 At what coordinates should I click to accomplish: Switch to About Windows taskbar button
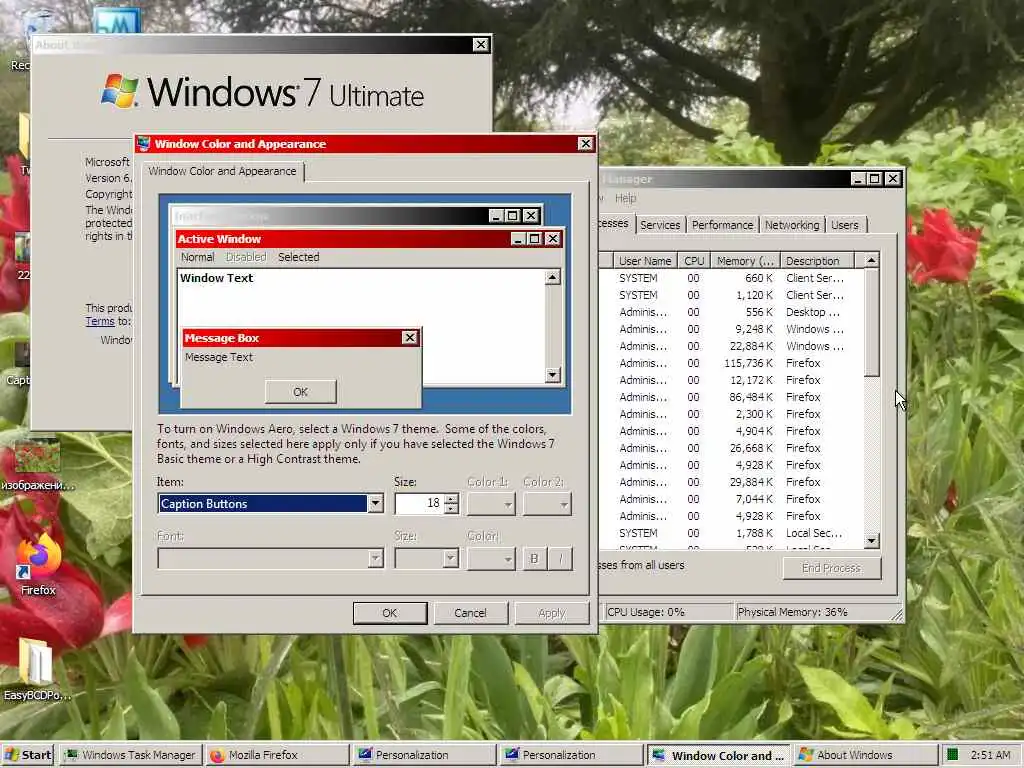tap(864, 755)
